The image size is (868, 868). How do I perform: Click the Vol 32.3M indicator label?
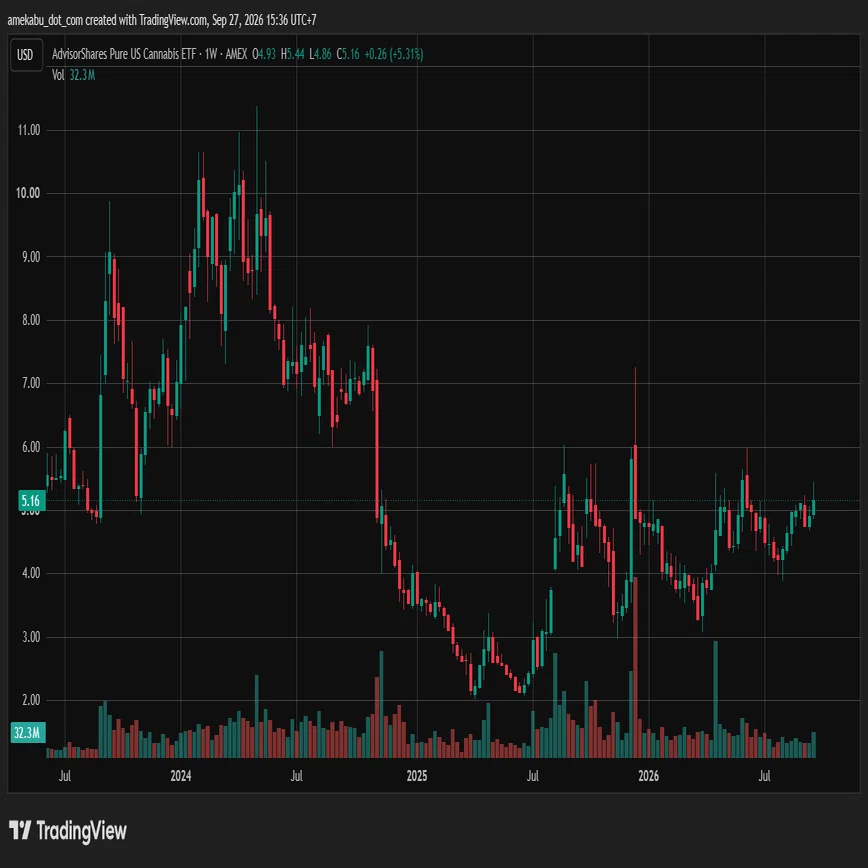[74, 75]
